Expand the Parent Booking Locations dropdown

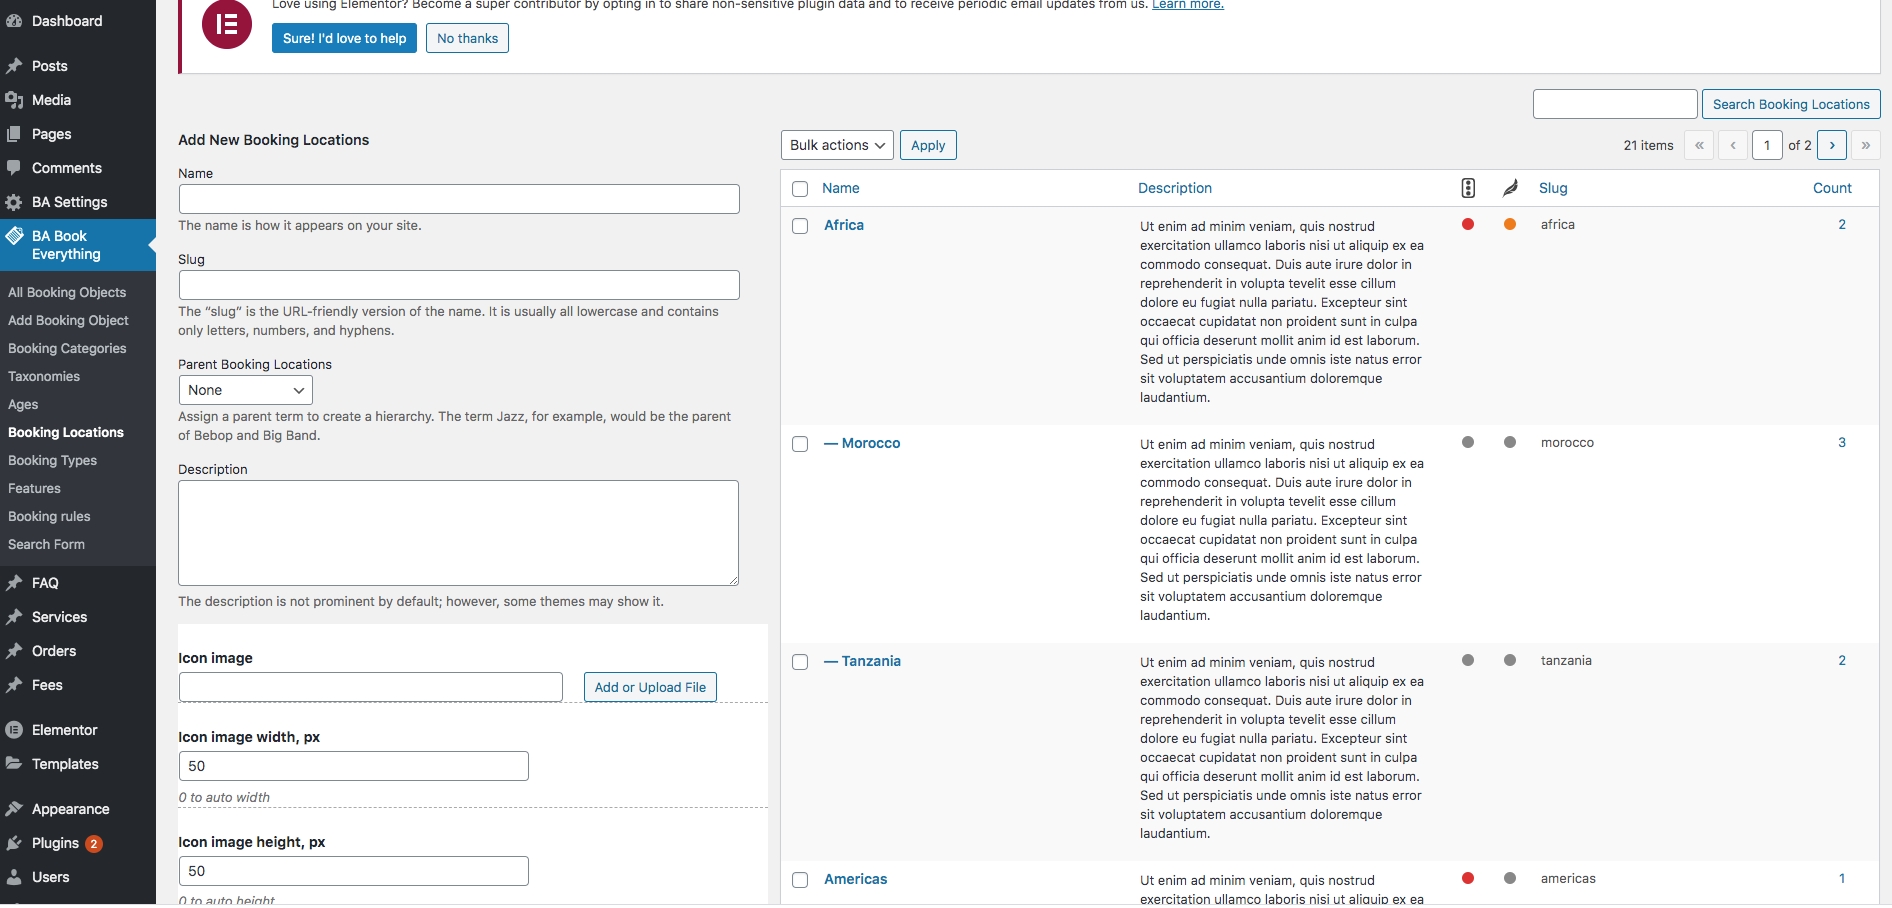click(246, 390)
